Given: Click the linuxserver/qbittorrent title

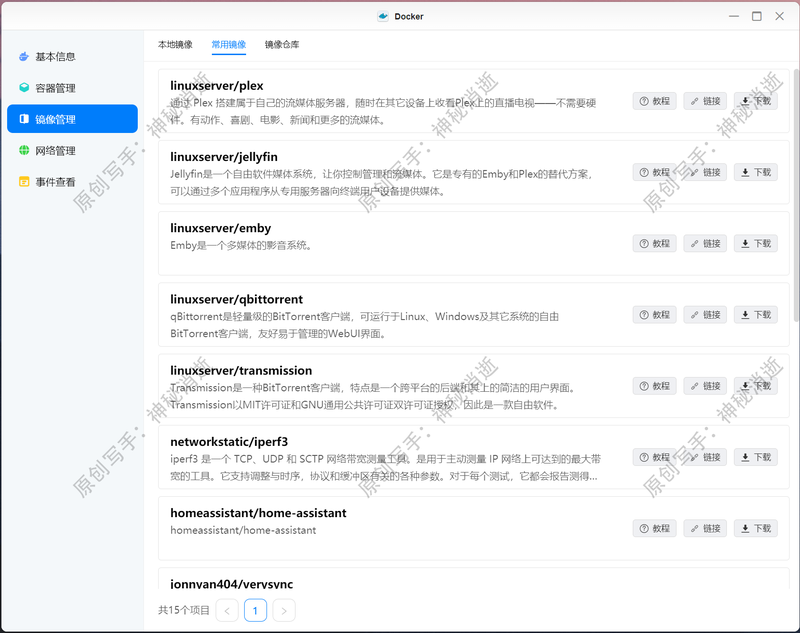Looking at the screenshot, I should 236,299.
